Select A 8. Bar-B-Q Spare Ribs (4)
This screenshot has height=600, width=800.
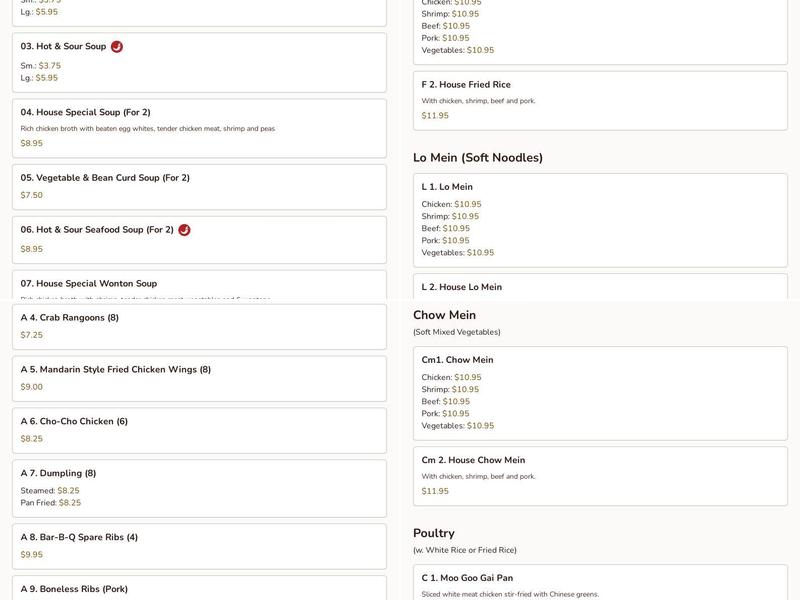[x=199, y=546]
